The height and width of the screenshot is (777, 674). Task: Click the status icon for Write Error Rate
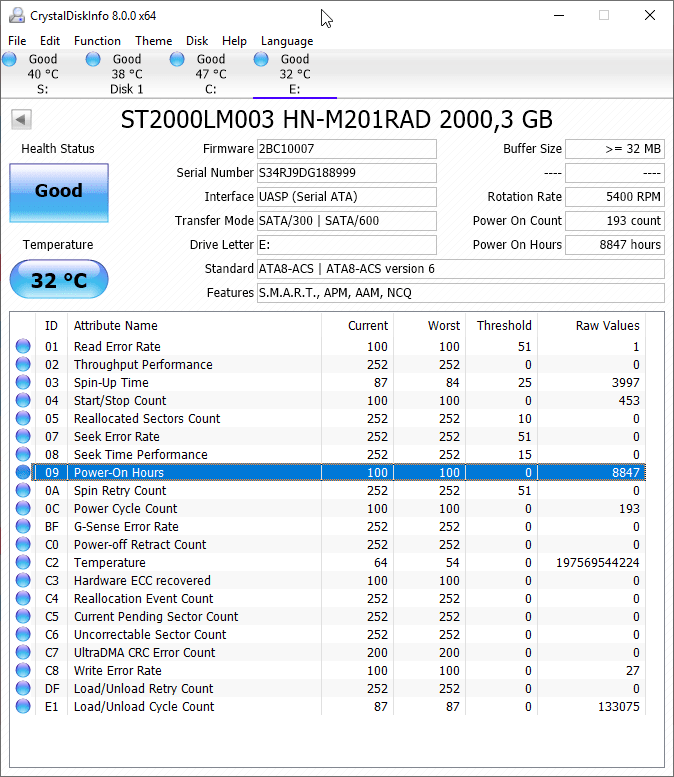pos(23,670)
